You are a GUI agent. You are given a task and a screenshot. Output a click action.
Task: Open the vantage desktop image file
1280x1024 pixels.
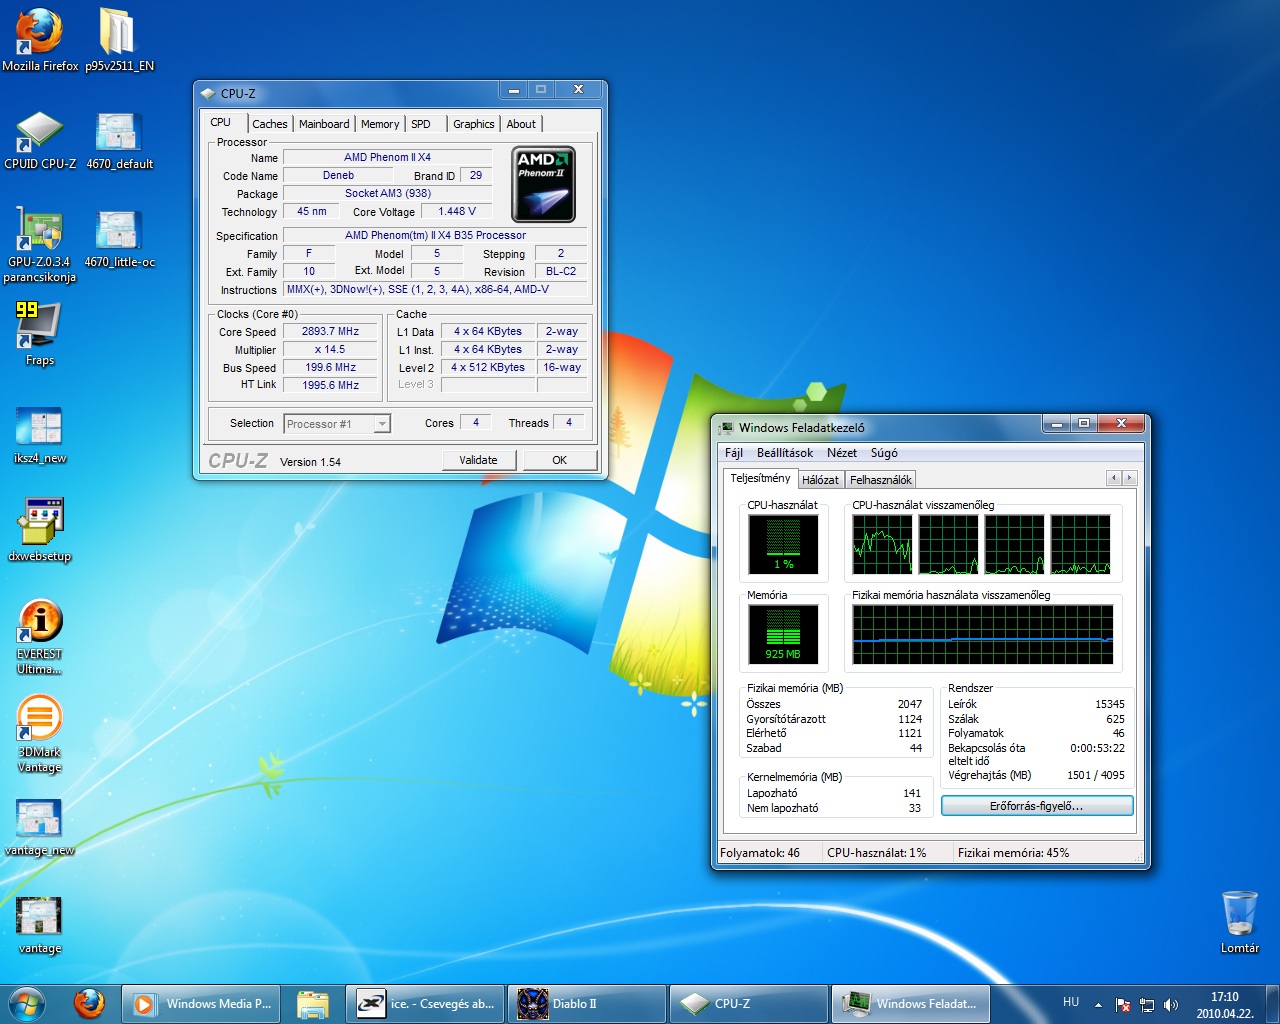40,925
